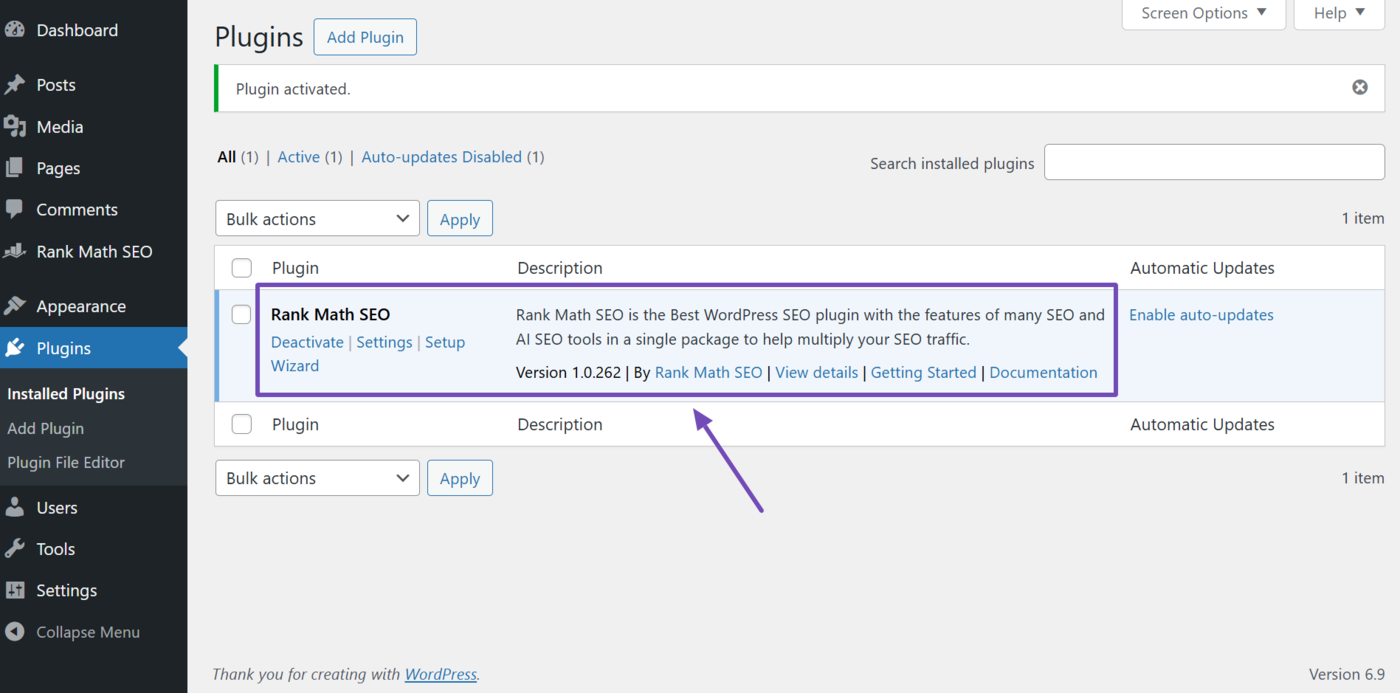Expand the Help panel
The height and width of the screenshot is (693, 1400).
(1339, 13)
